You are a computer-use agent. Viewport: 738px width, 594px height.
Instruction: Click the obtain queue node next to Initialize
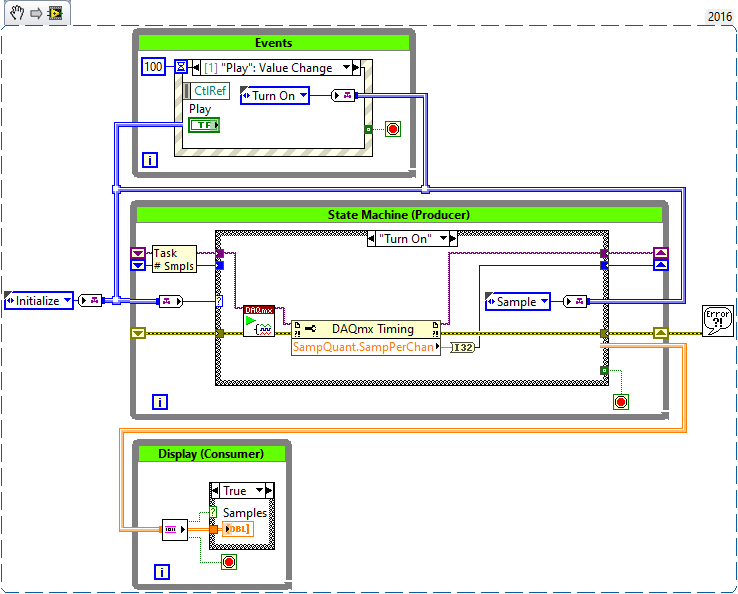(x=90, y=300)
